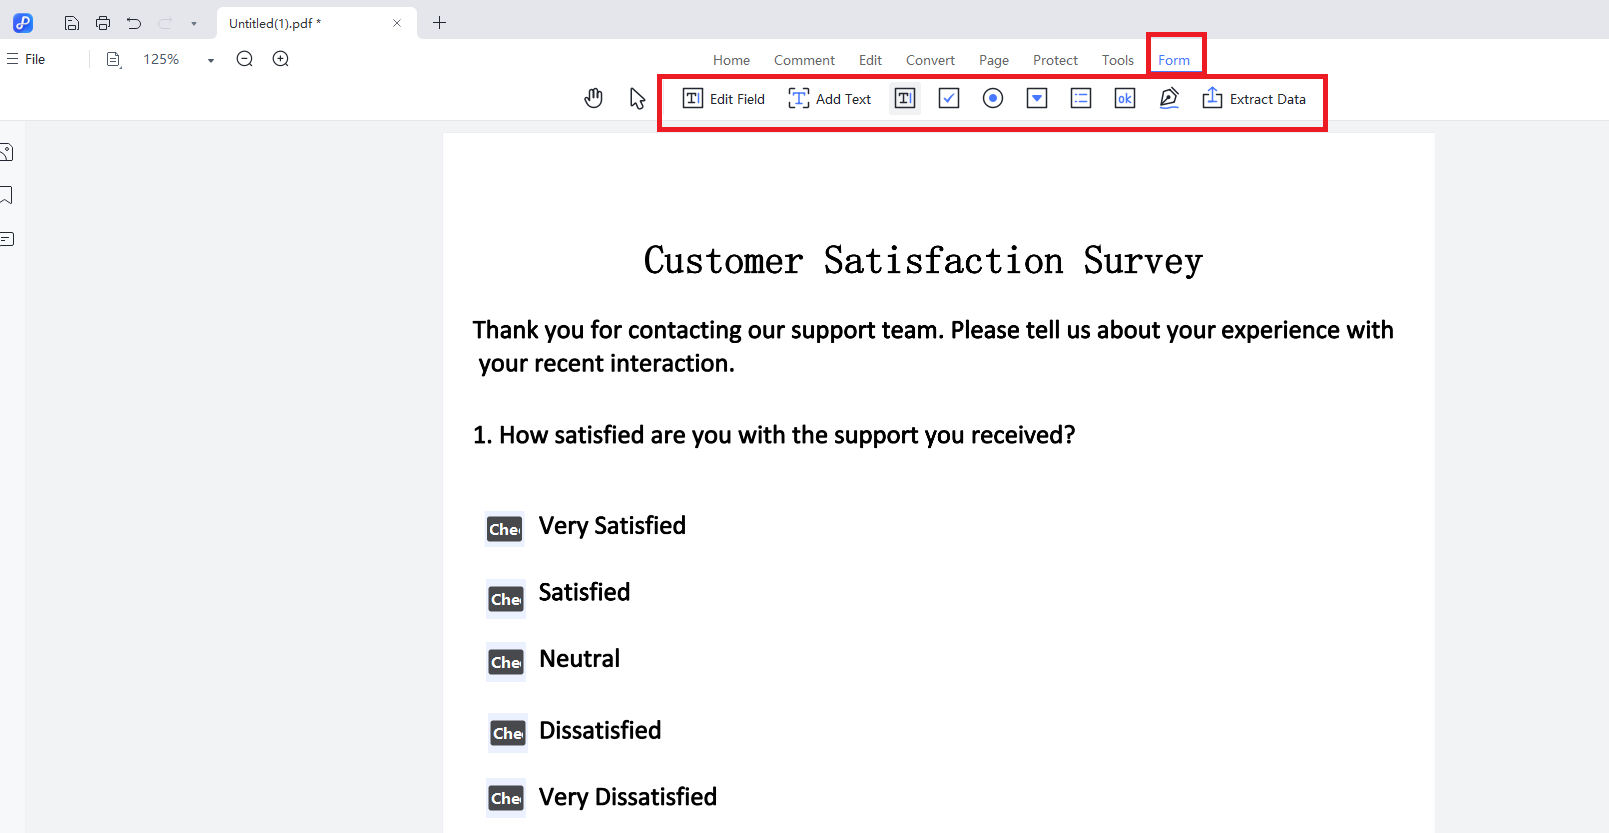Screen dimensions: 1609x833
Task: Click the Neutral check box field
Action: (506, 662)
